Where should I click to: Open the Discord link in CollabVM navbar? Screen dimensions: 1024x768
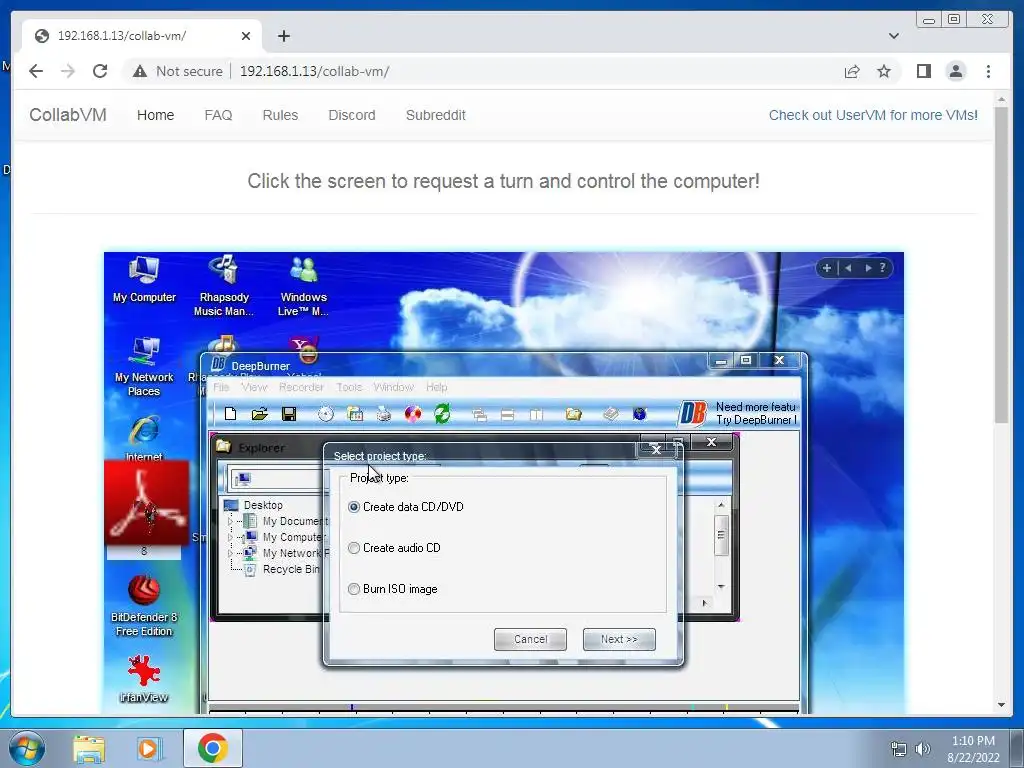(x=351, y=115)
